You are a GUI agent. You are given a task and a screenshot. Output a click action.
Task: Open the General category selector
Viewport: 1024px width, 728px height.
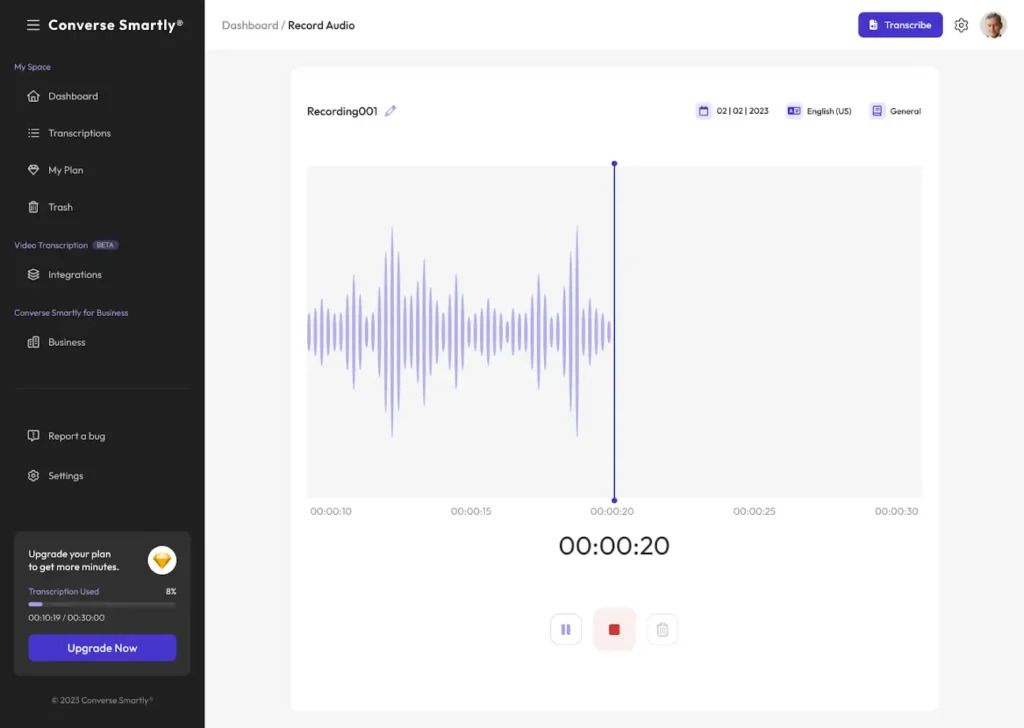(896, 111)
